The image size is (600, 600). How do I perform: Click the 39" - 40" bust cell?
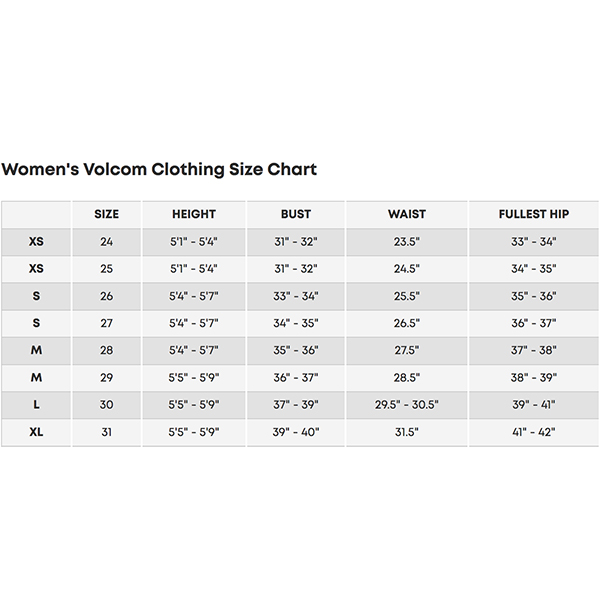(x=295, y=432)
